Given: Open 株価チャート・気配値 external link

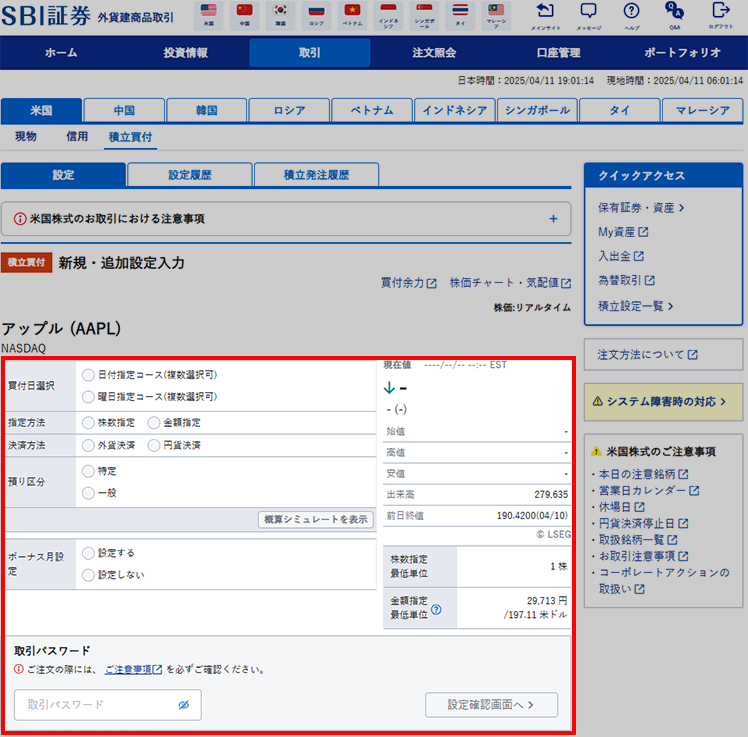Looking at the screenshot, I should coord(510,283).
